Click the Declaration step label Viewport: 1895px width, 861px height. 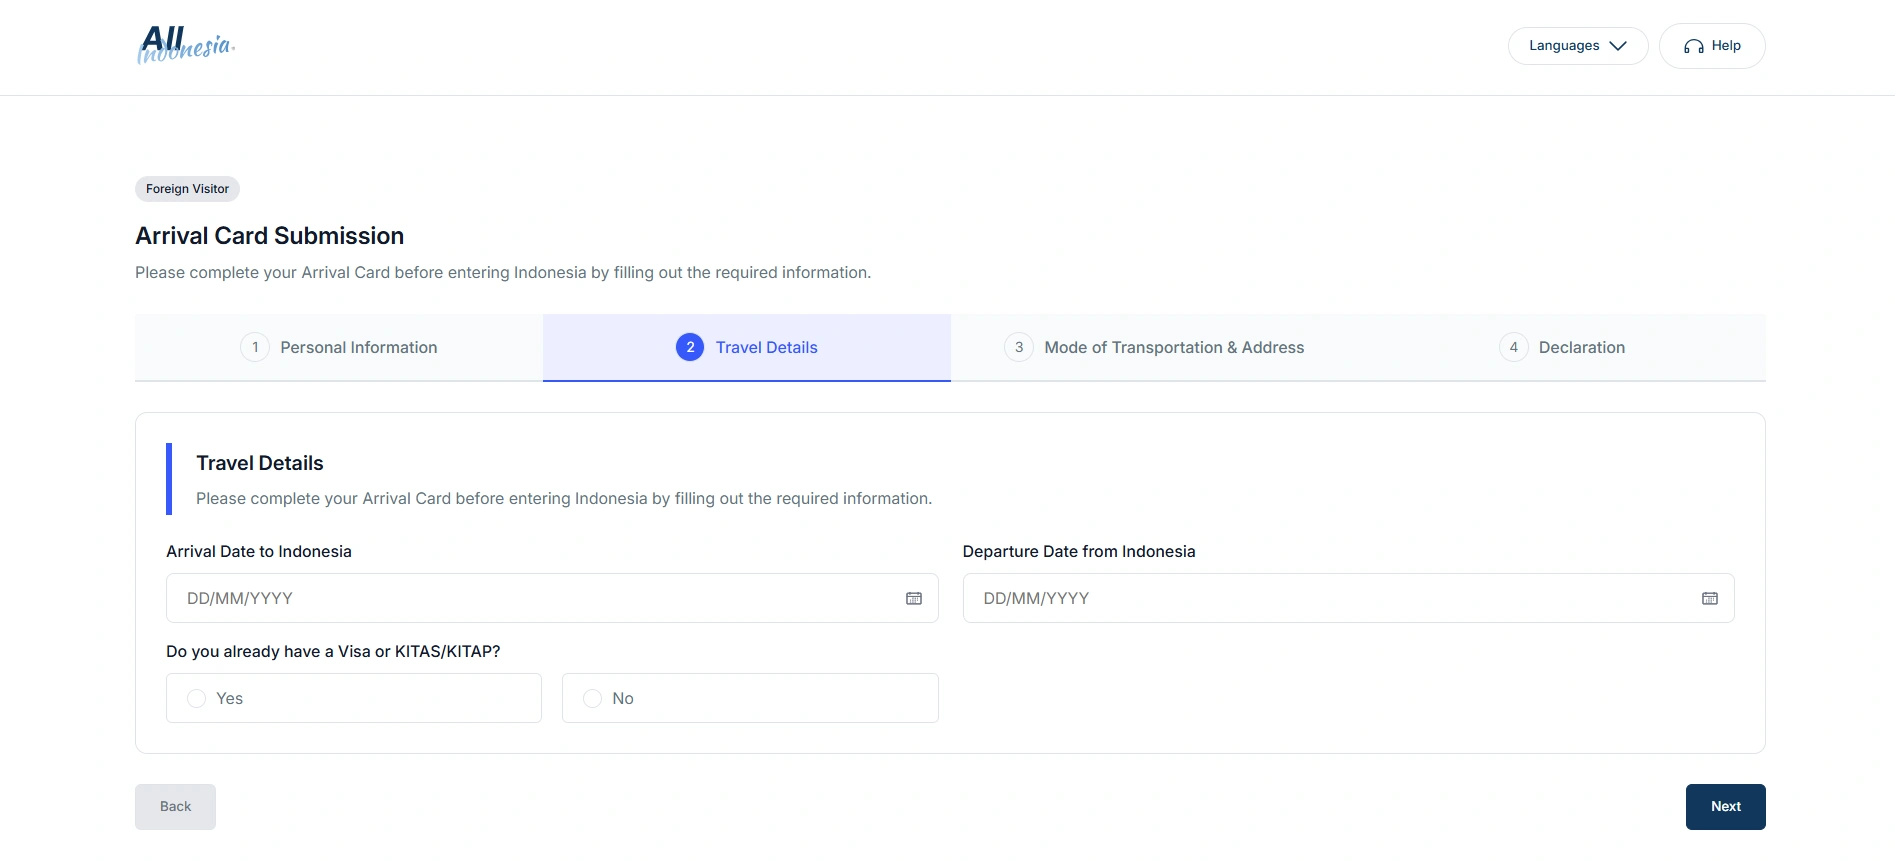[x=1581, y=347]
